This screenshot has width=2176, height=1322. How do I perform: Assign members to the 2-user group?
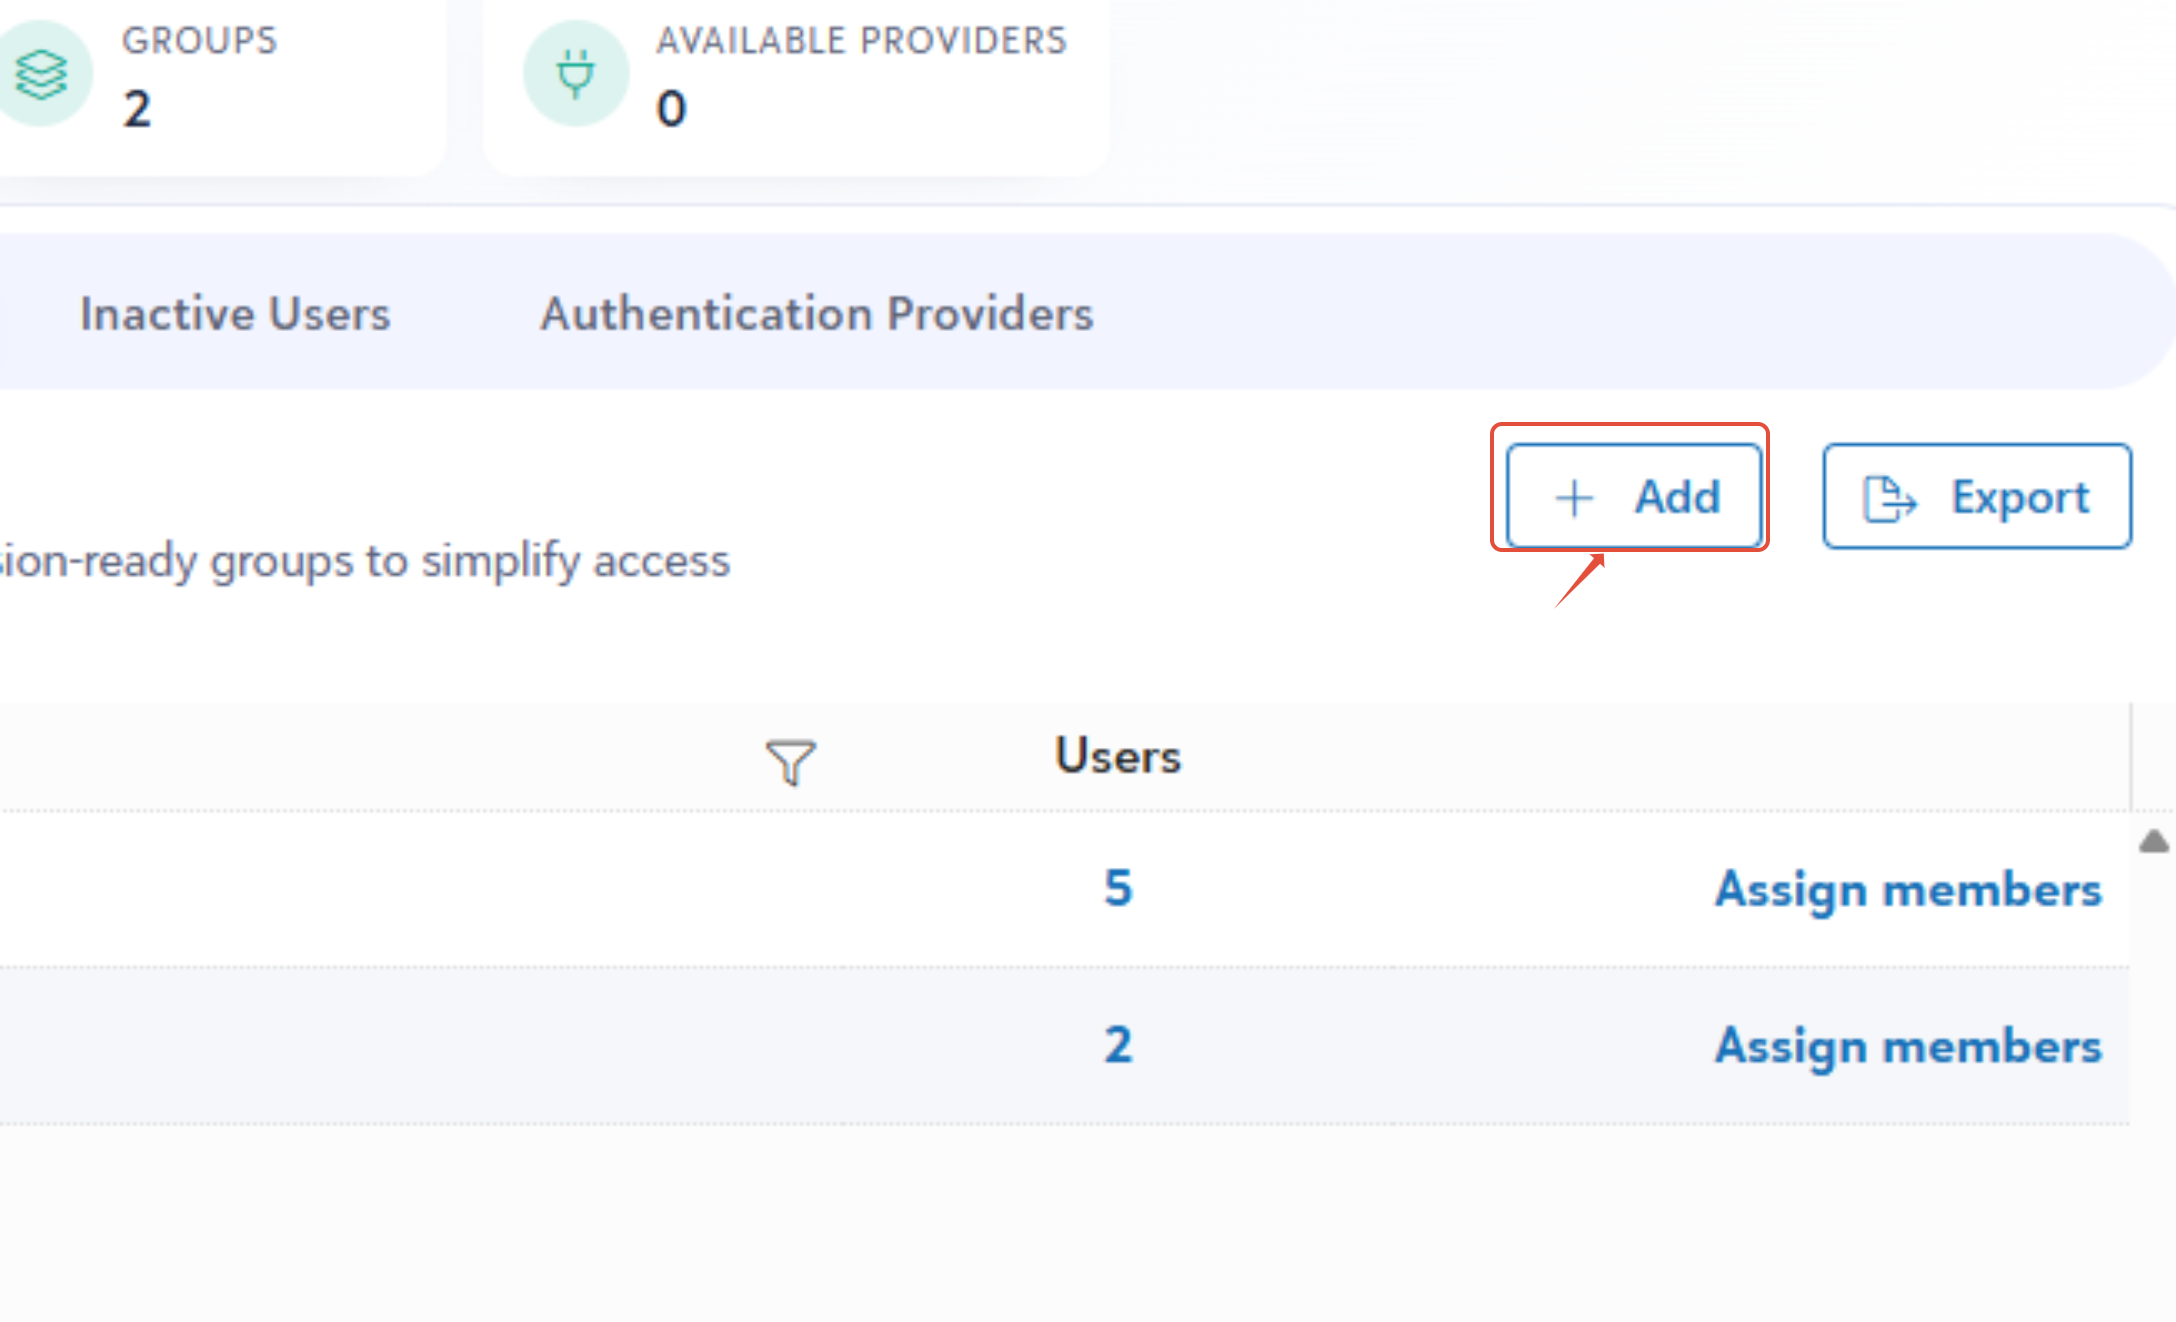(1907, 1046)
